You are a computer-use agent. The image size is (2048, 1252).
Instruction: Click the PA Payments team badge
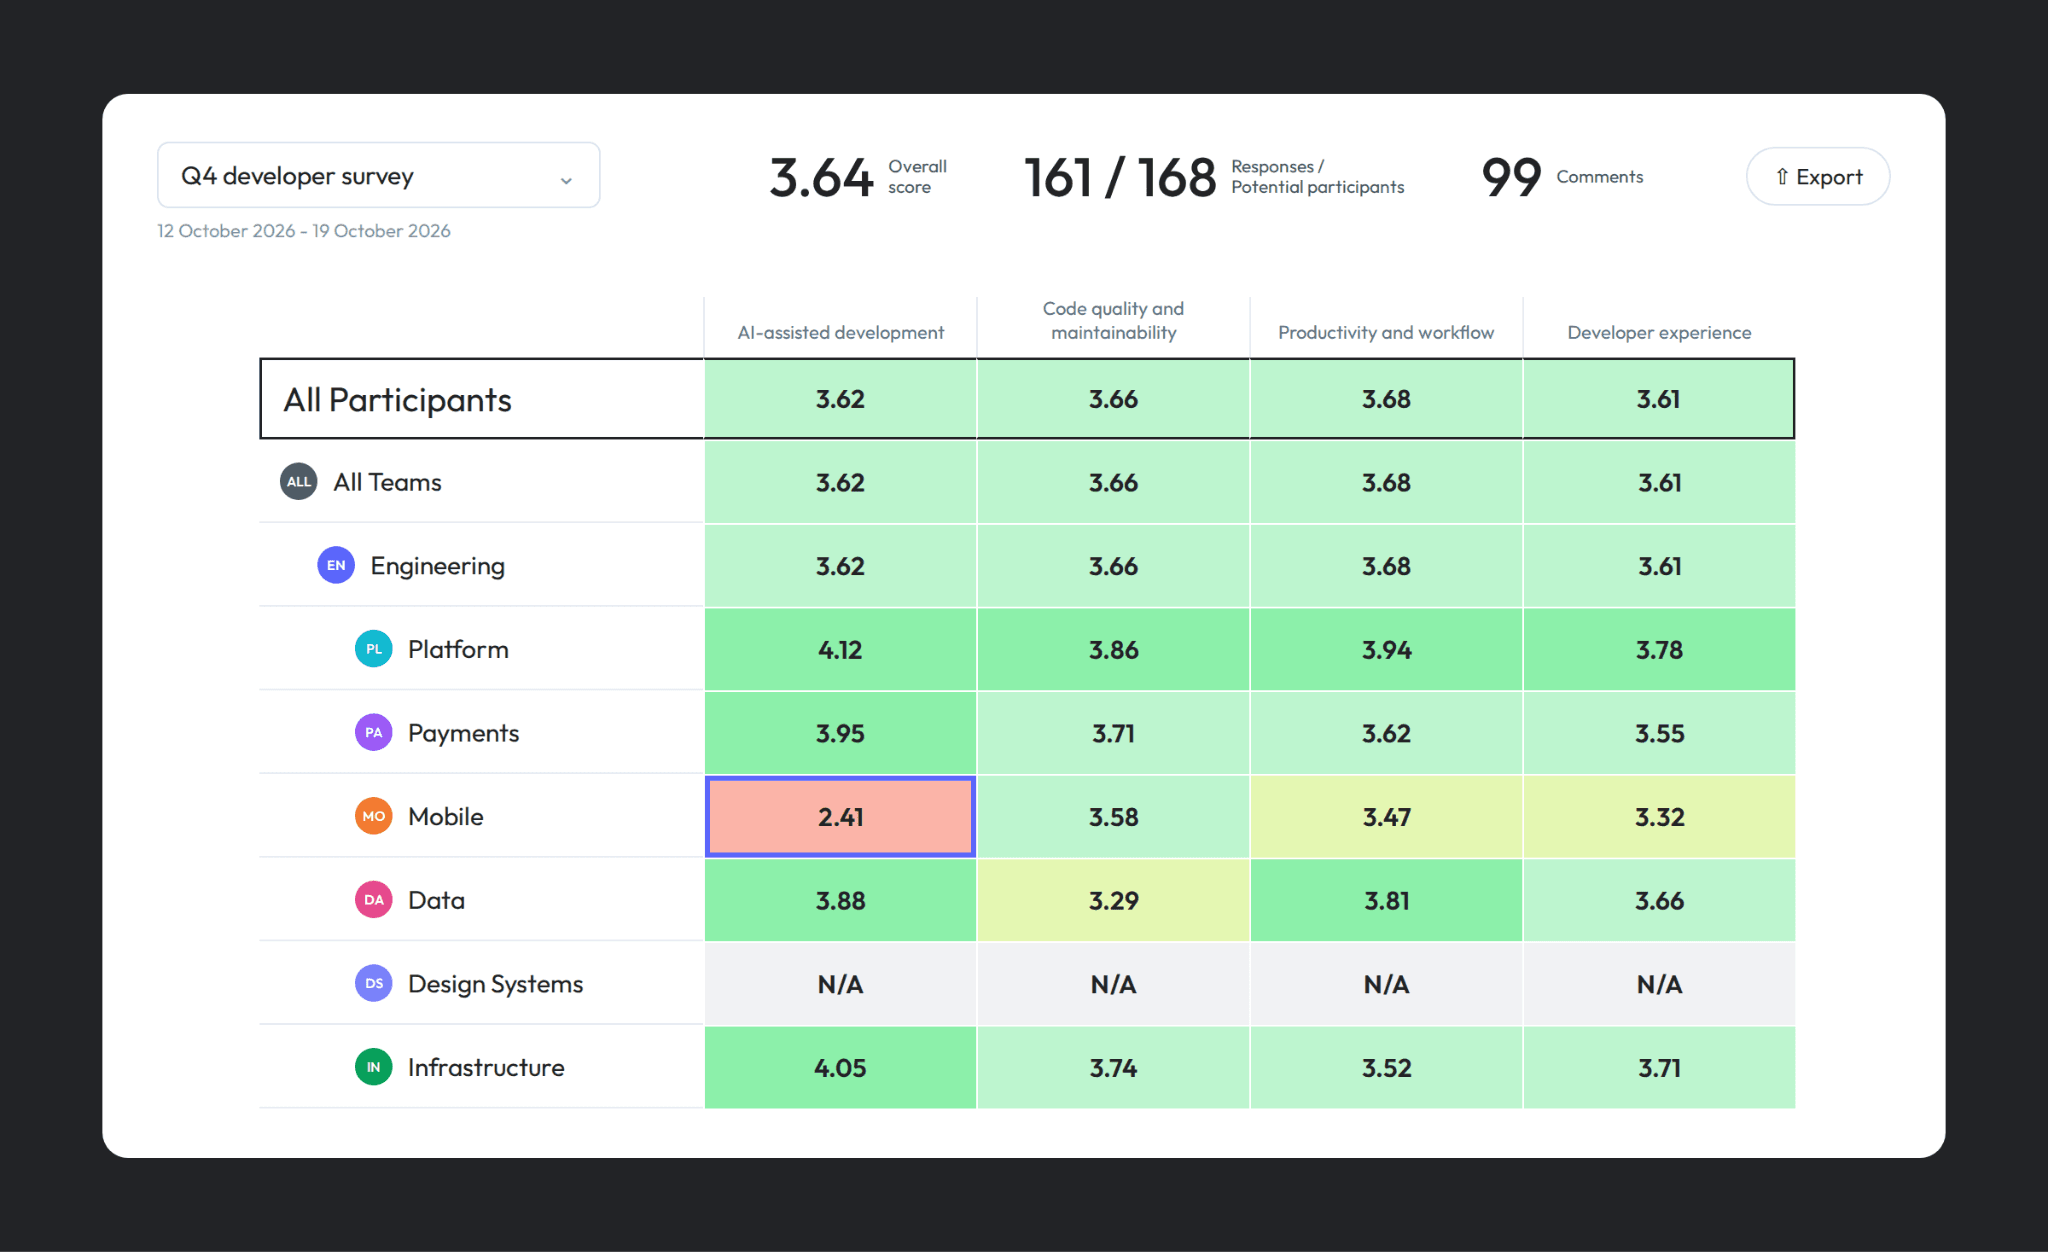tap(374, 733)
